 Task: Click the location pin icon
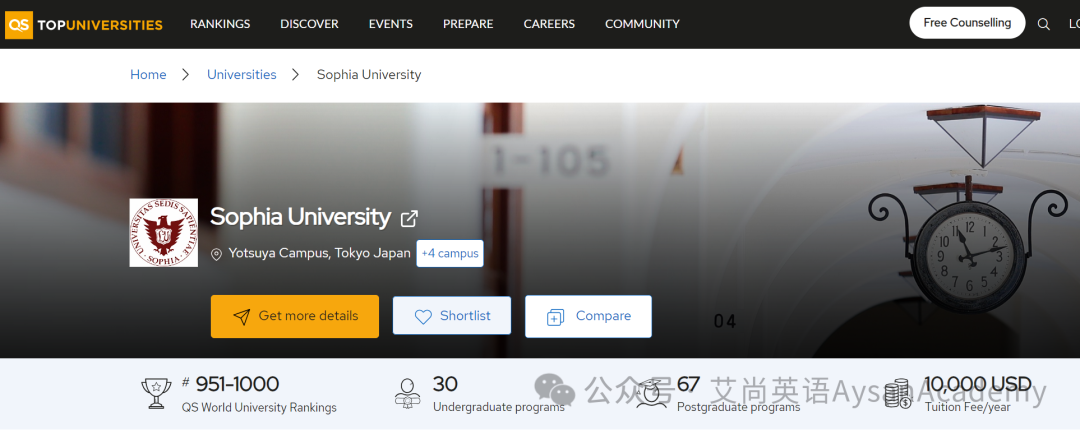pyautogui.click(x=216, y=254)
